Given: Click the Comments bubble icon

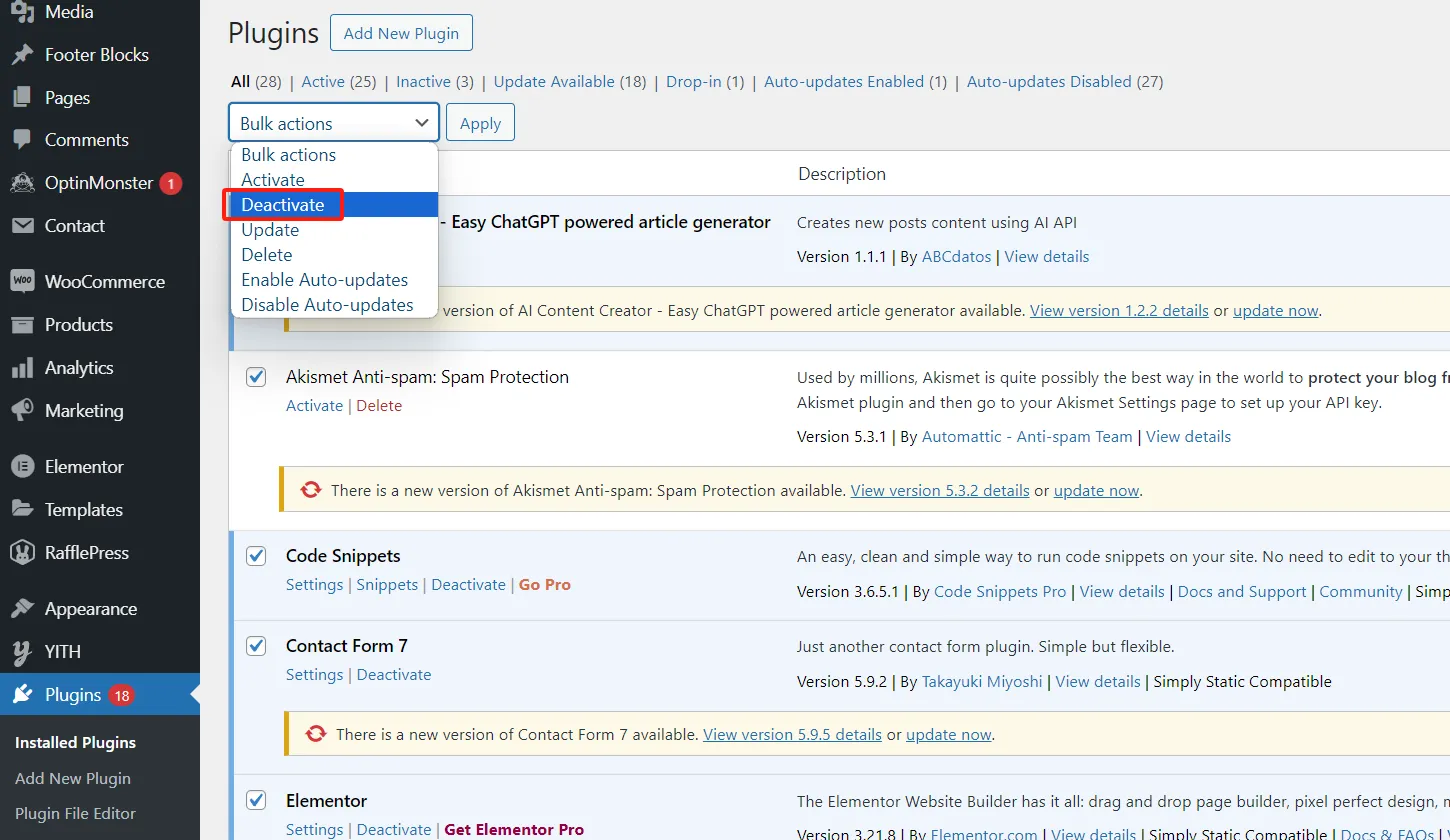Looking at the screenshot, I should 22,140.
